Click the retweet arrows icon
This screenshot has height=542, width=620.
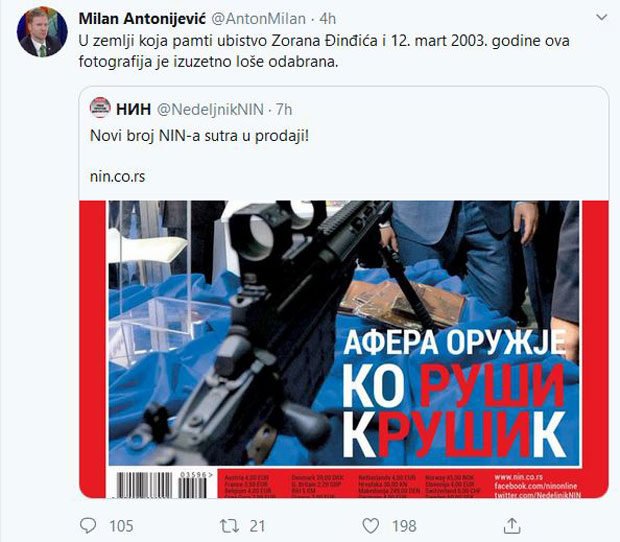pos(229,526)
